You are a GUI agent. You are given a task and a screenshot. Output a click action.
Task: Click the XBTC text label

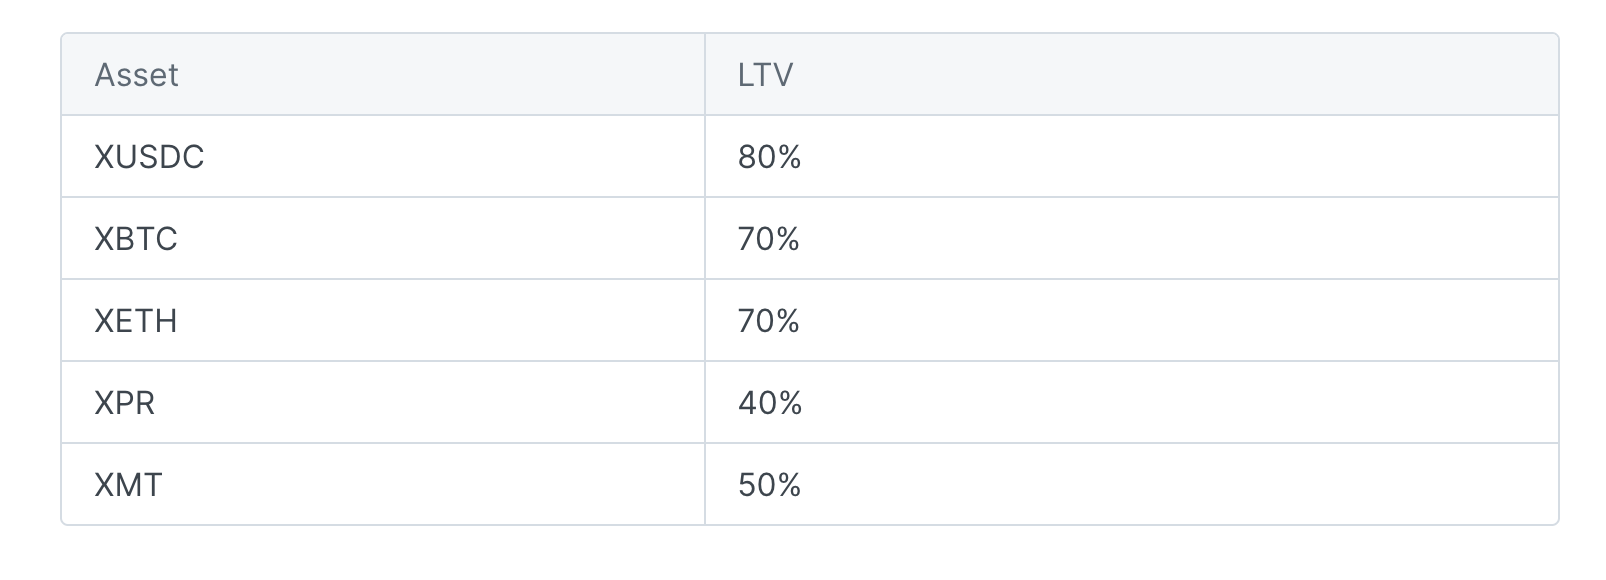tap(136, 239)
